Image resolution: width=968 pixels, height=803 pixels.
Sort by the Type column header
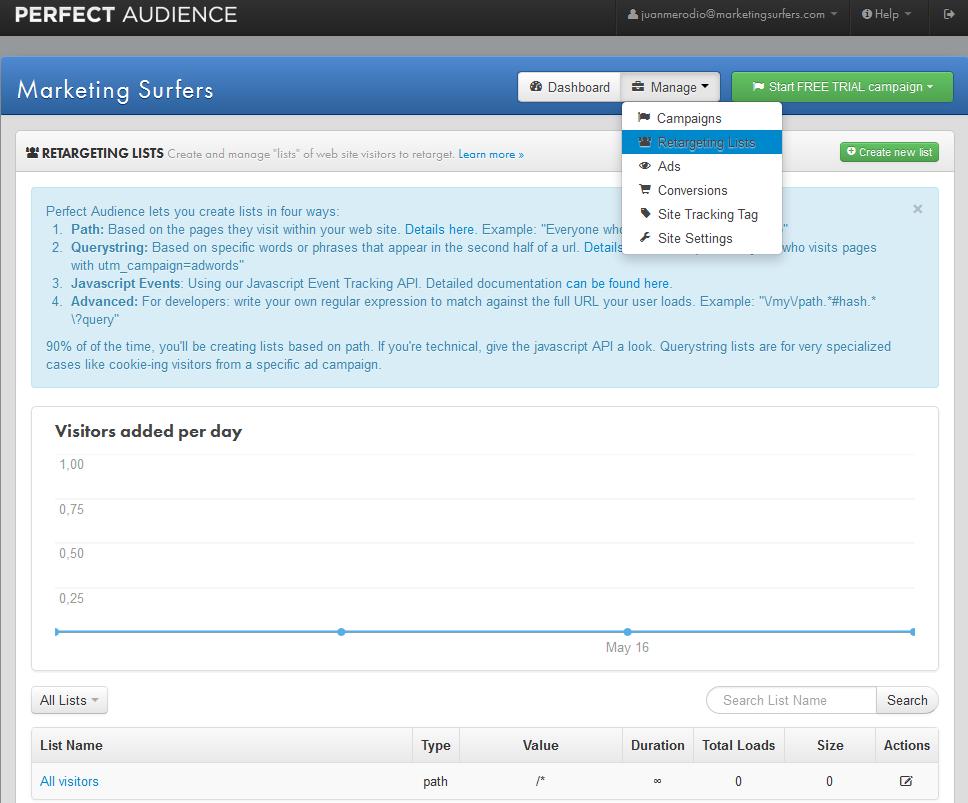(435, 746)
